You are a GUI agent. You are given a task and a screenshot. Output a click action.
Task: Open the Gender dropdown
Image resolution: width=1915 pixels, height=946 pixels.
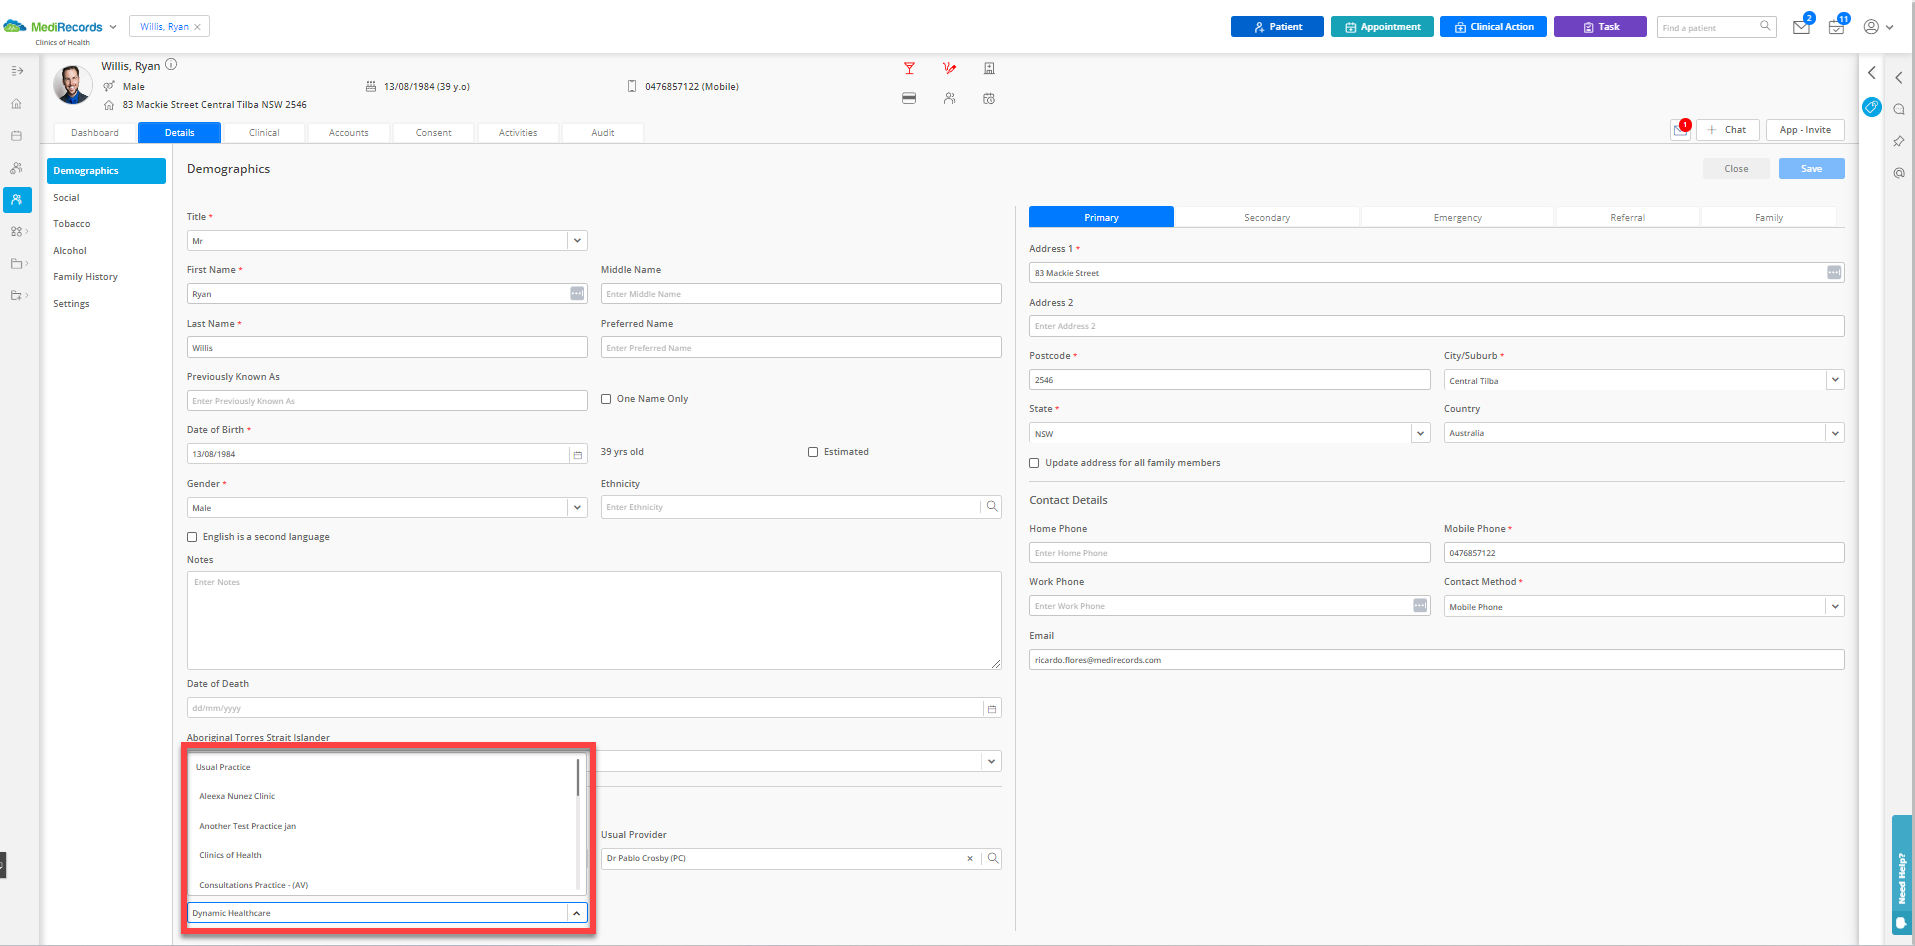coord(577,507)
